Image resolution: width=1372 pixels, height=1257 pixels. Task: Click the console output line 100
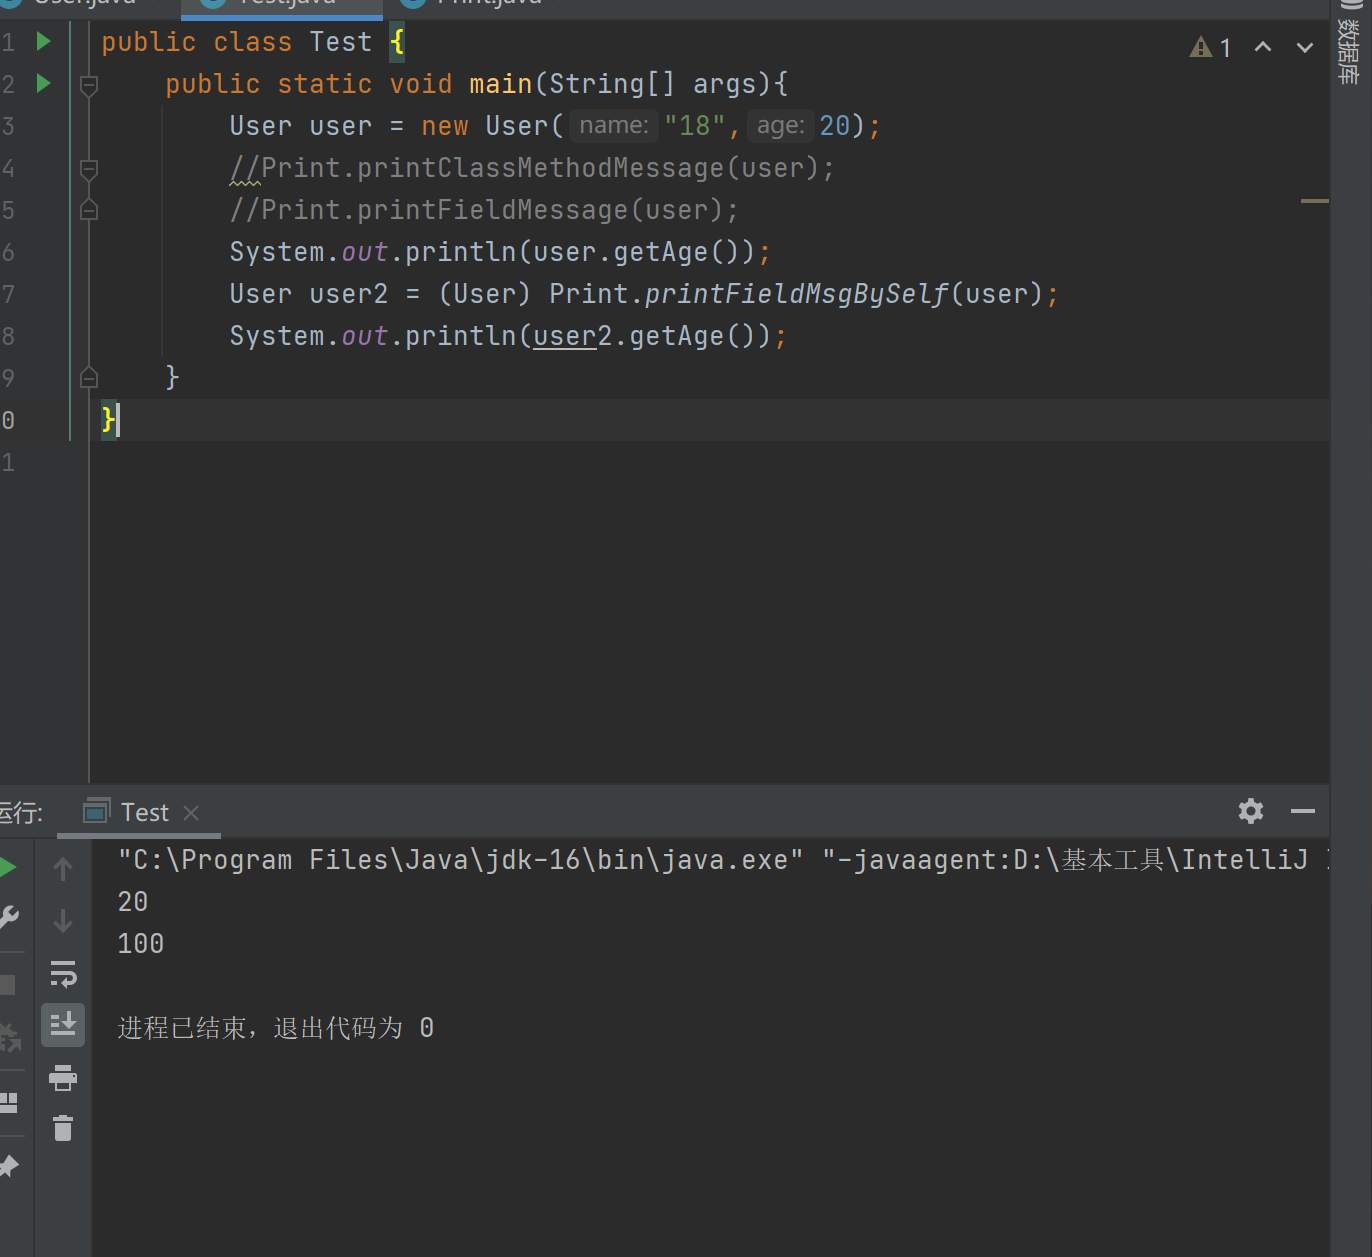141,944
